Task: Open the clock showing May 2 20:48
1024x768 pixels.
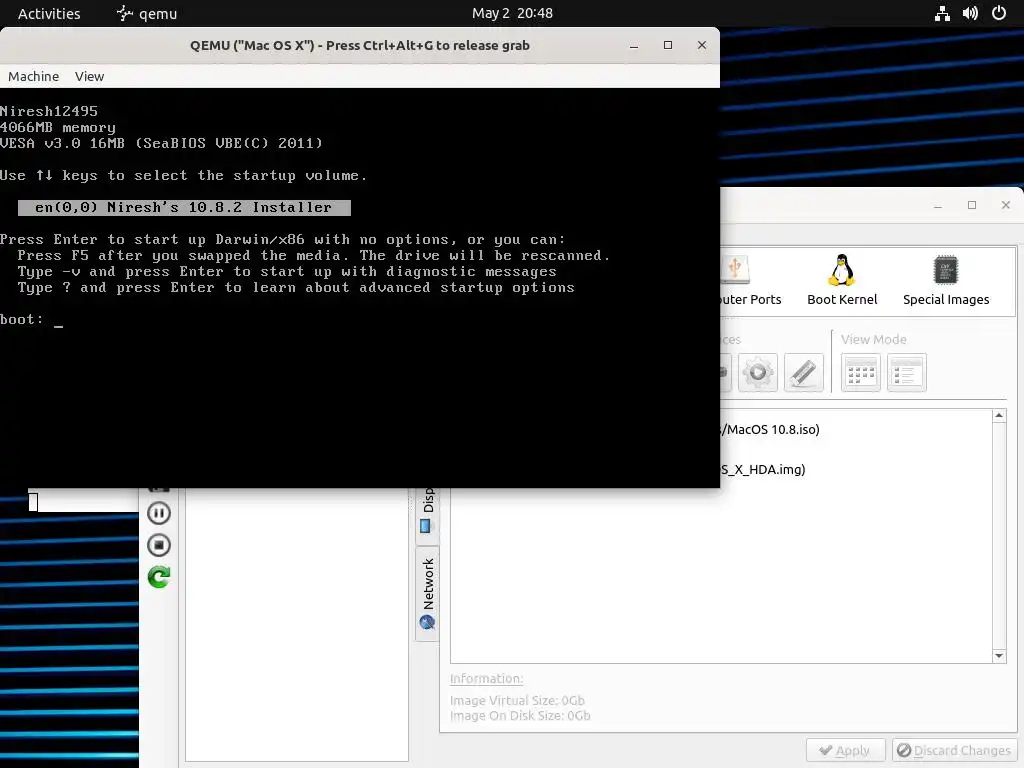Action: (512, 13)
